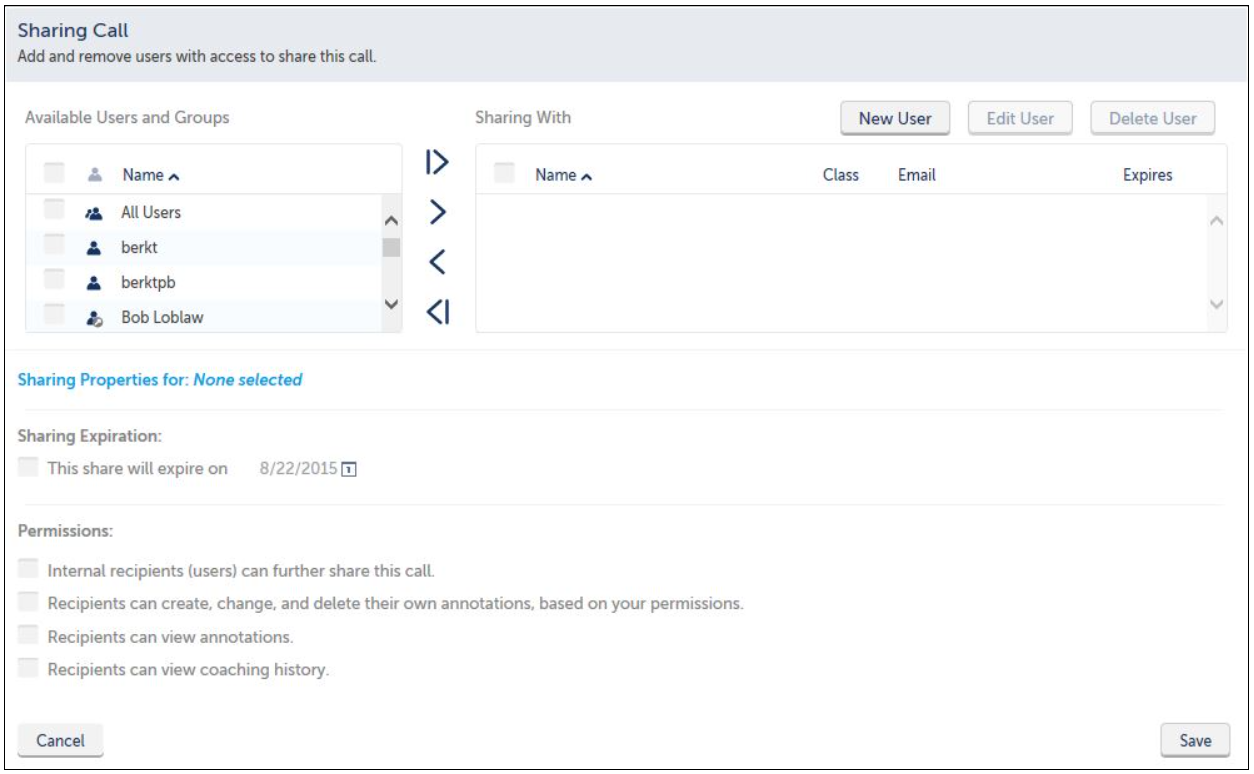The image size is (1254, 774).
Task: Click the Class column header
Action: tap(841, 175)
